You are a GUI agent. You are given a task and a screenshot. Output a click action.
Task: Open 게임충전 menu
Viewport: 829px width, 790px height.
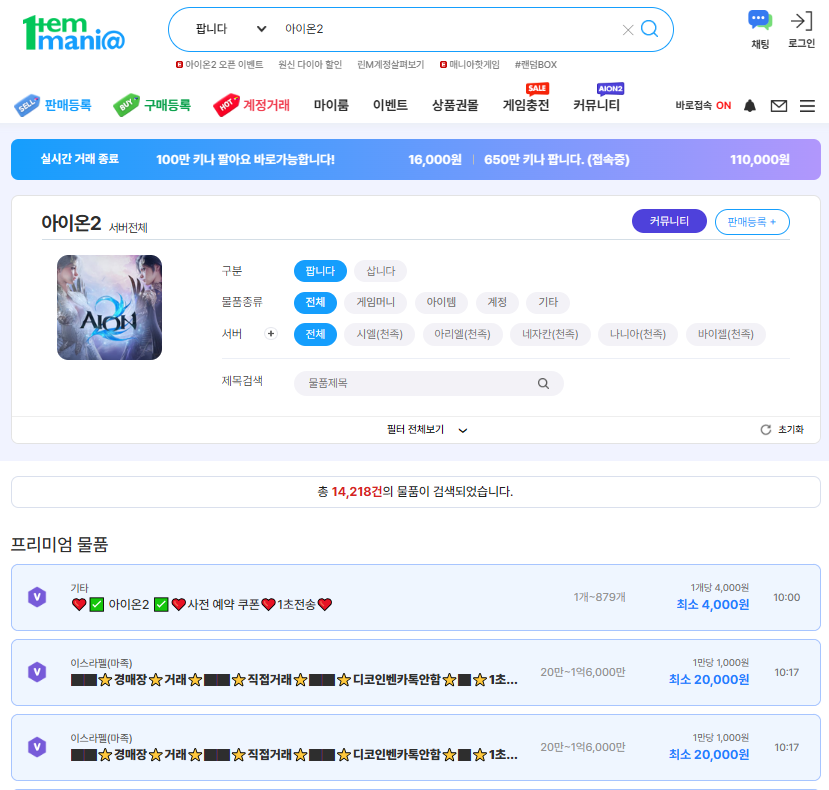point(526,105)
